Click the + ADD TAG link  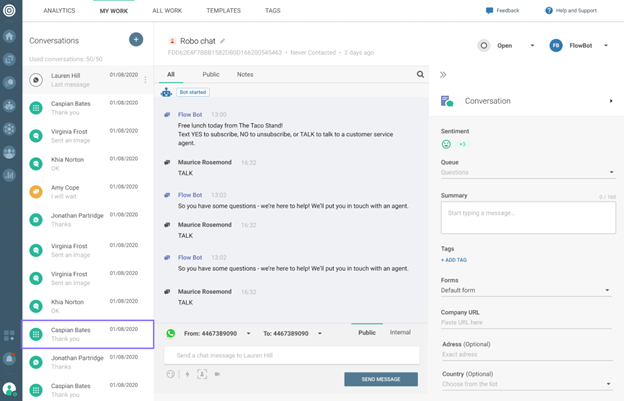[454, 260]
